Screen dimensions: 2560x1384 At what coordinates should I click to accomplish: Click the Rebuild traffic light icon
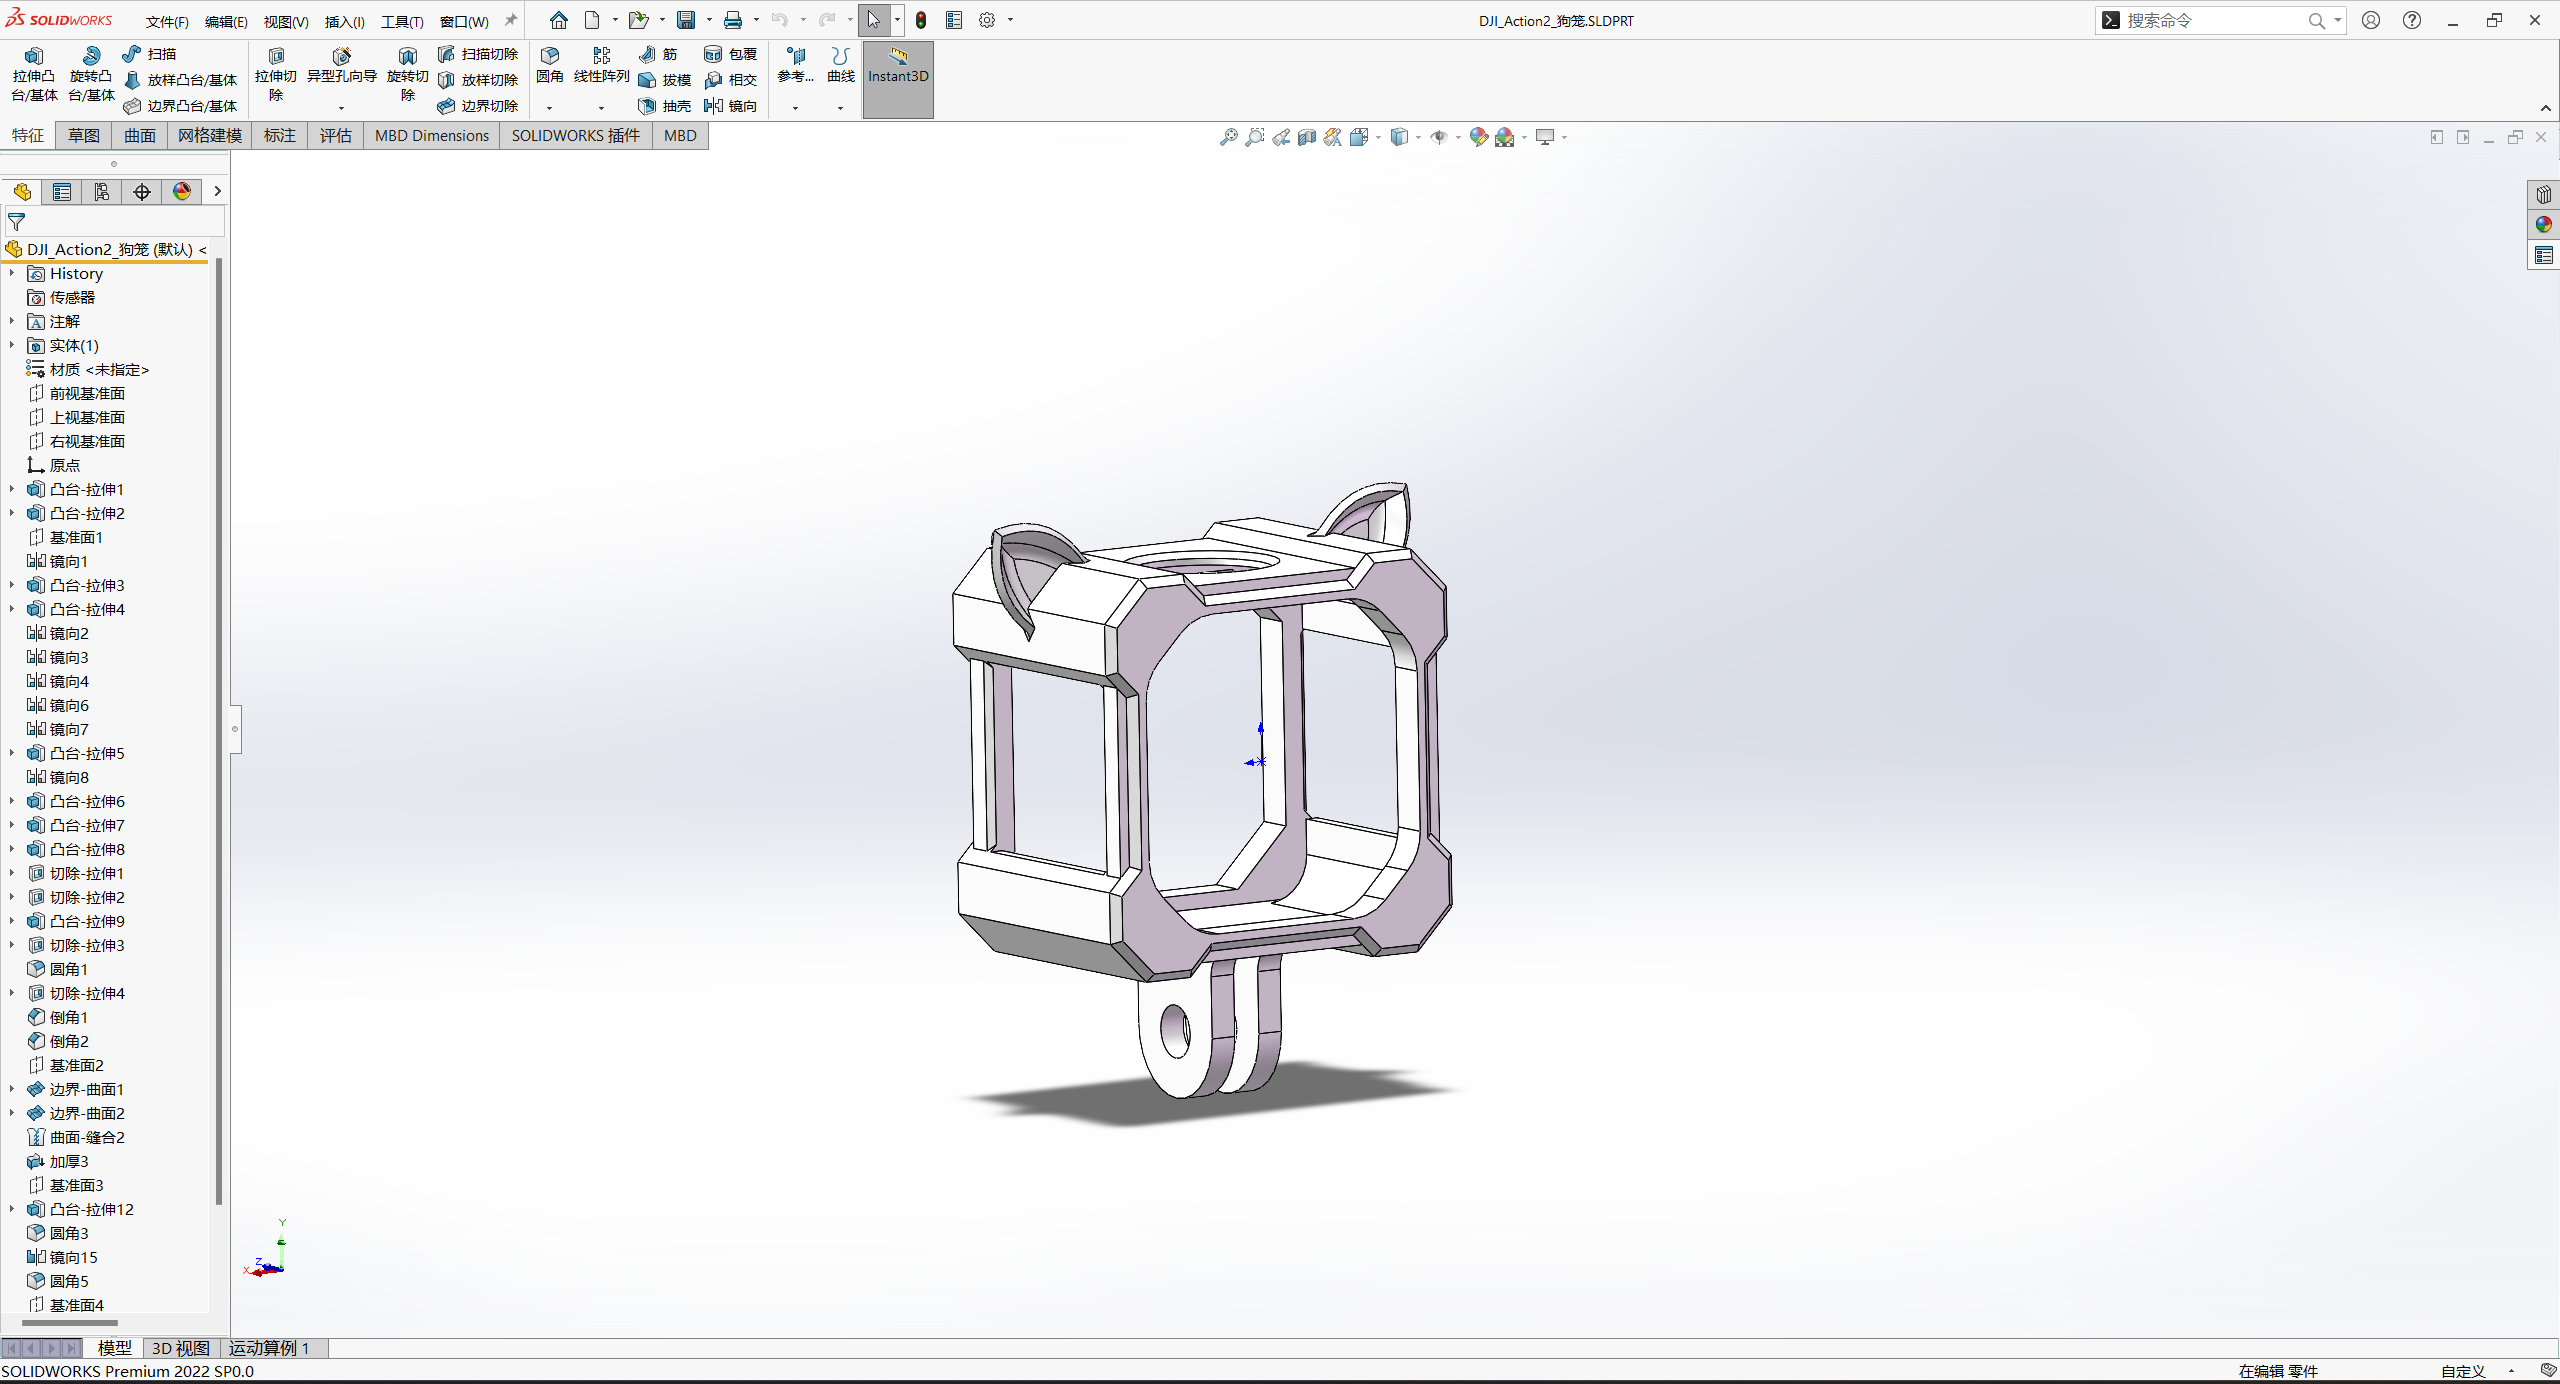tap(921, 20)
